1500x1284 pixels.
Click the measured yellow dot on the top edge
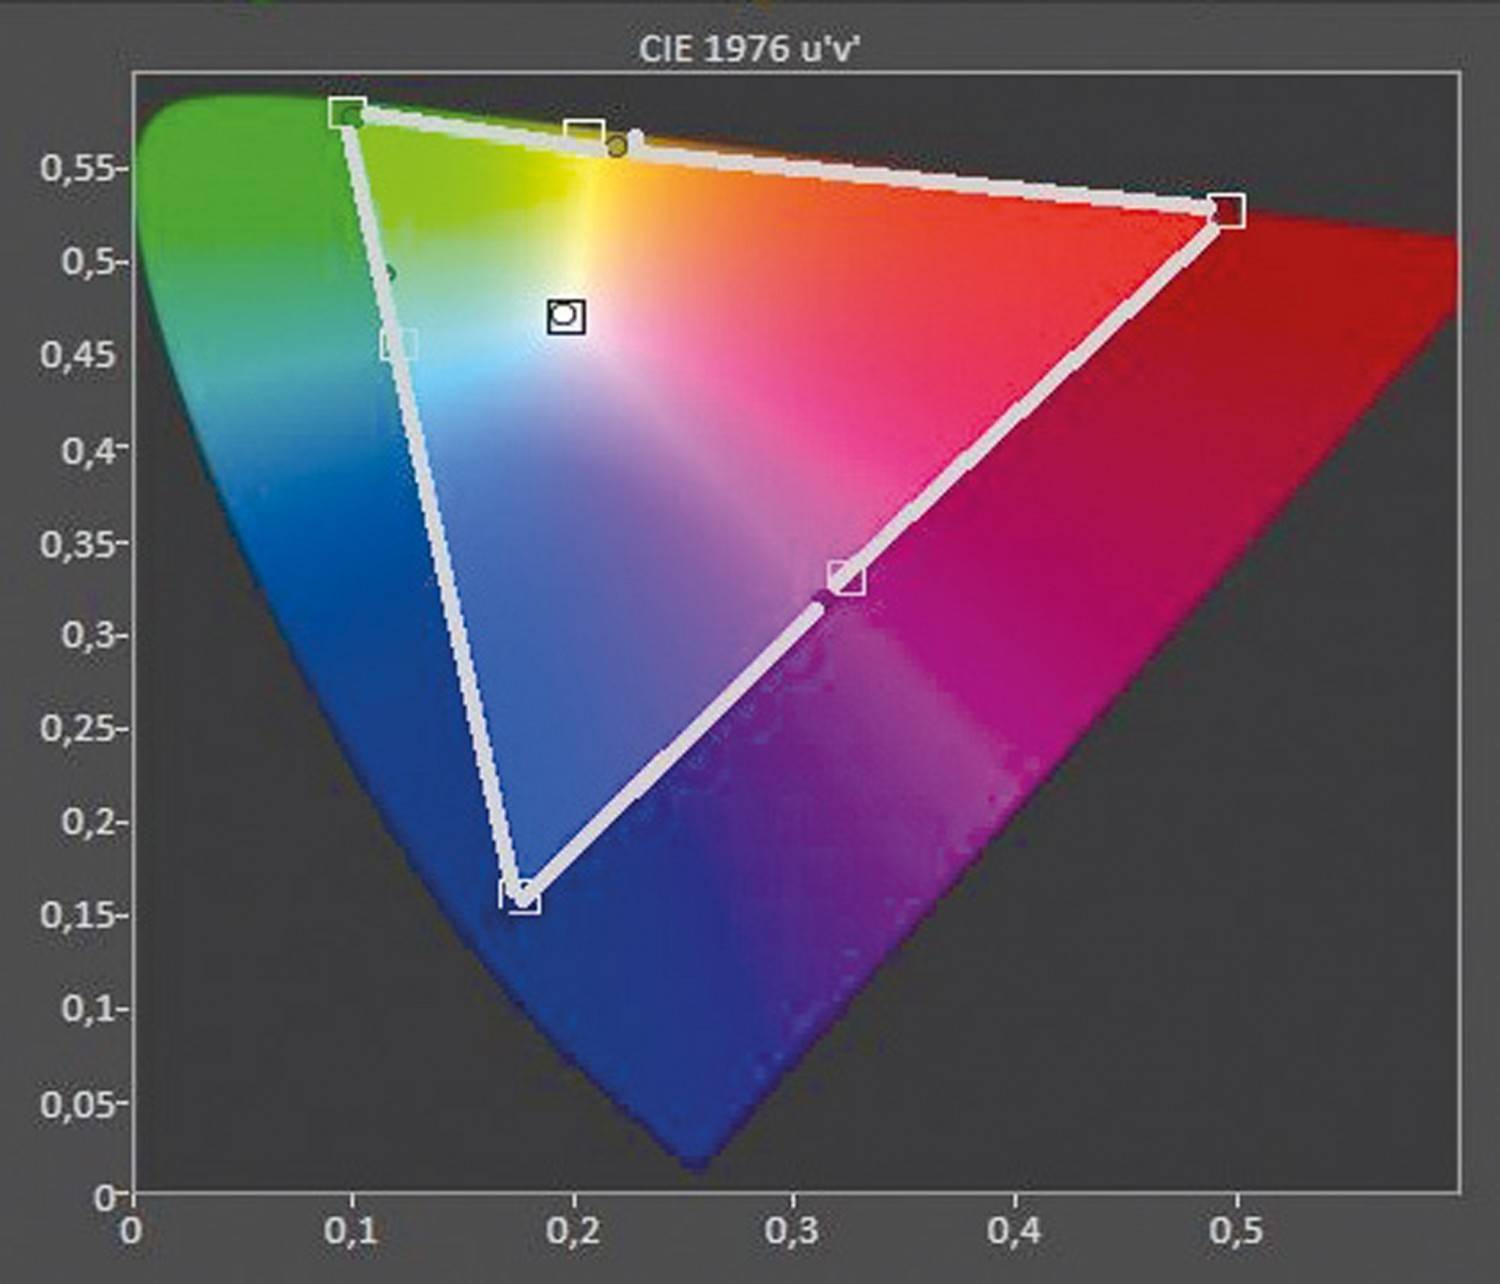[617, 147]
